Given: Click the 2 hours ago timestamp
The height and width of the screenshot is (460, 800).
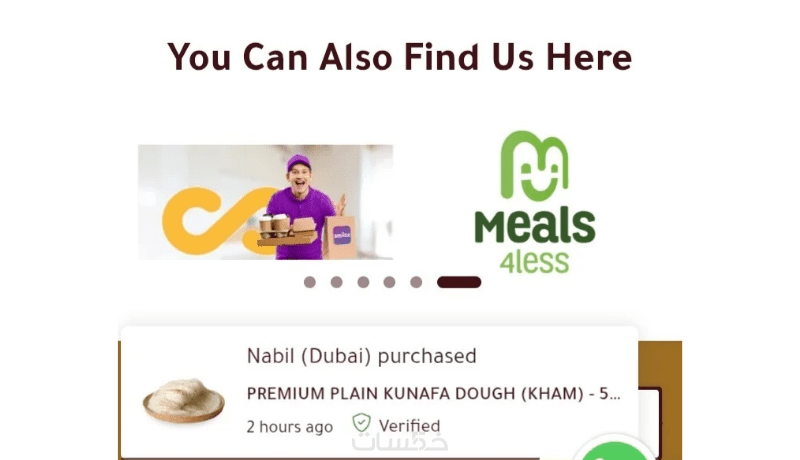Looking at the screenshot, I should point(290,426).
